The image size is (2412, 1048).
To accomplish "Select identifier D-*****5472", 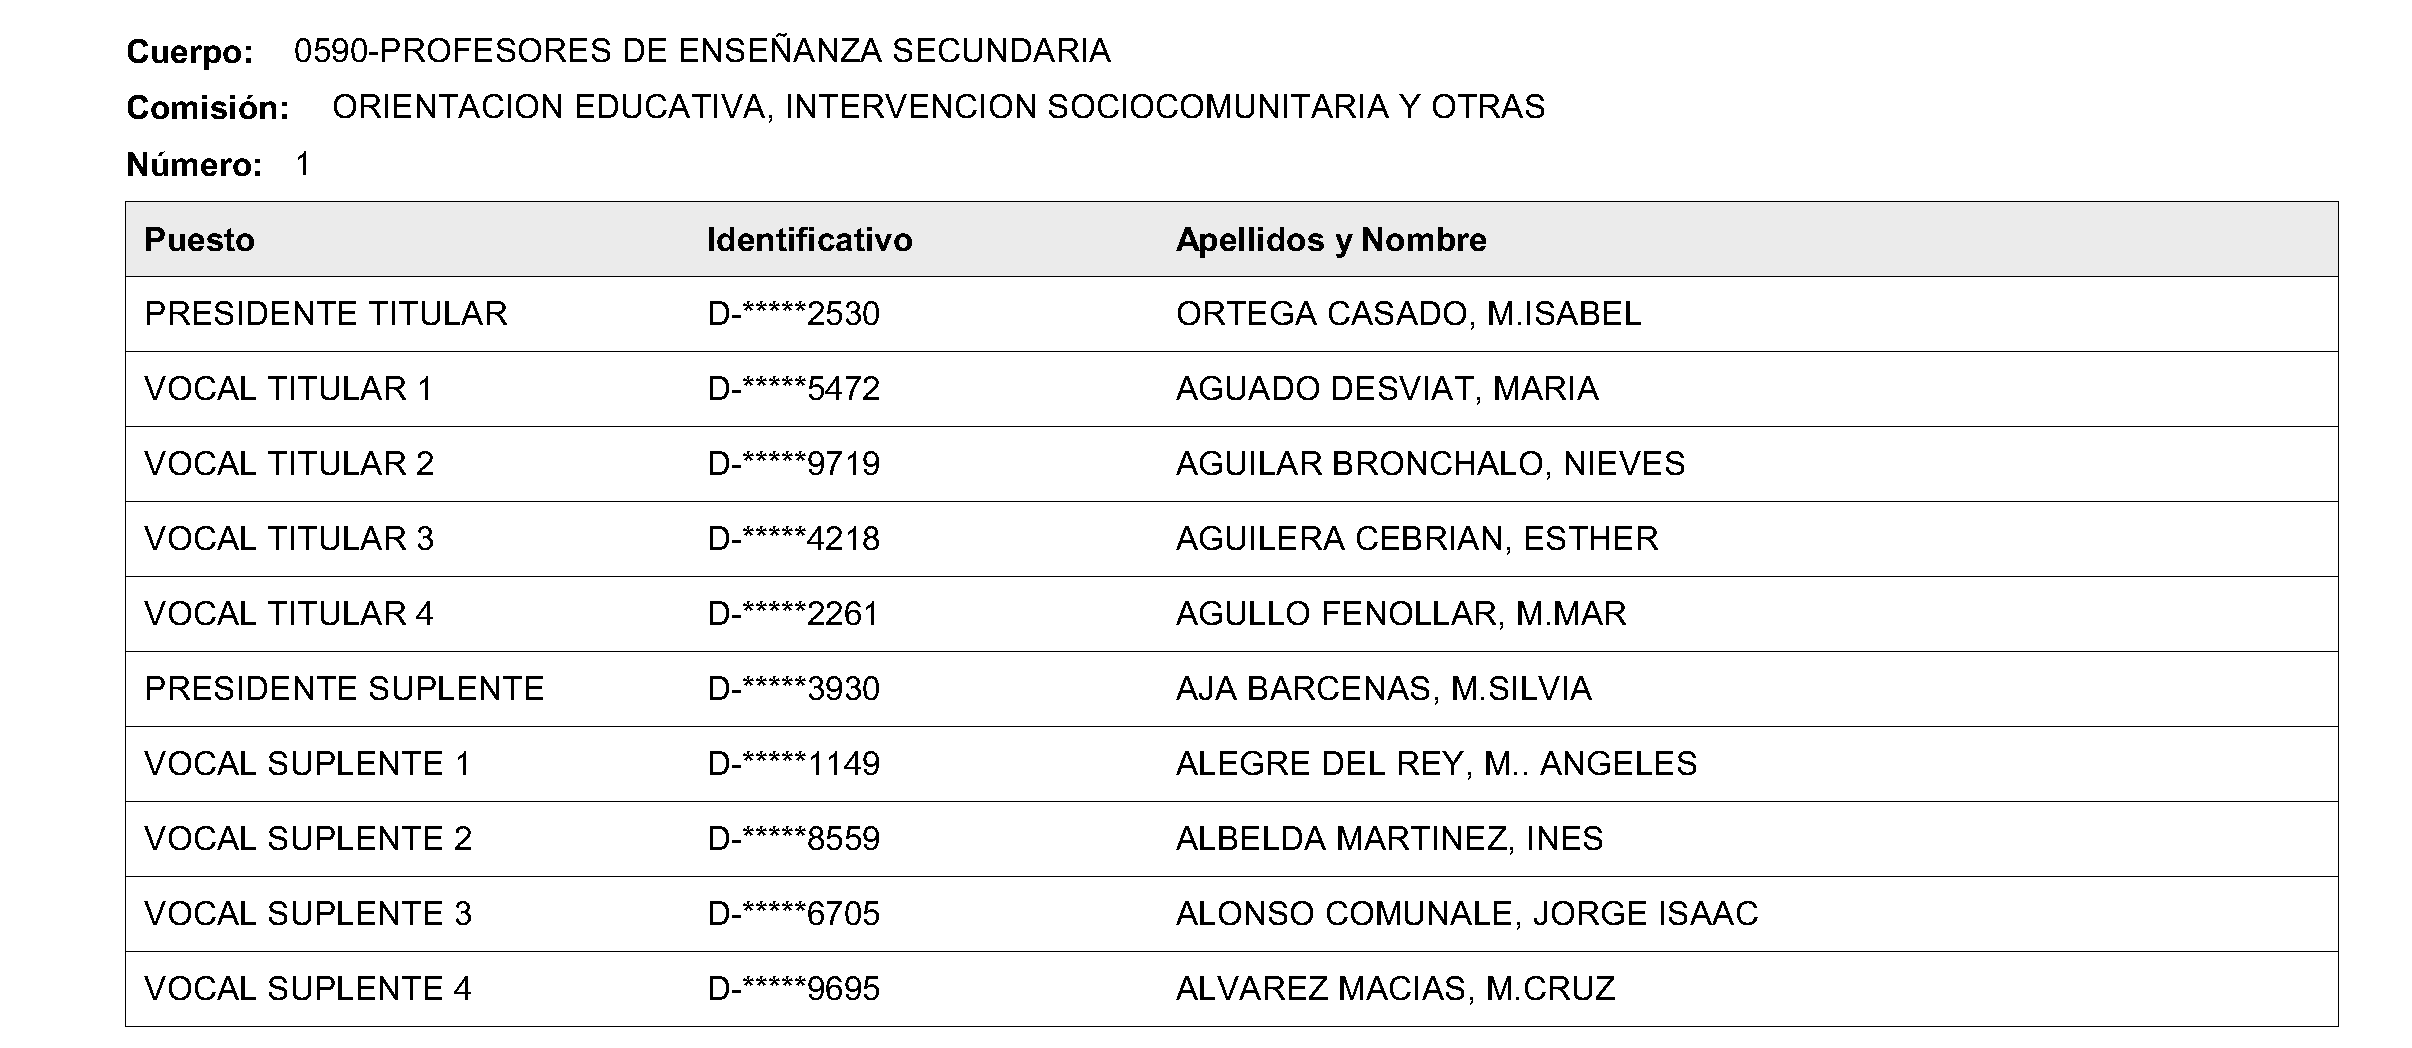I will (793, 389).
